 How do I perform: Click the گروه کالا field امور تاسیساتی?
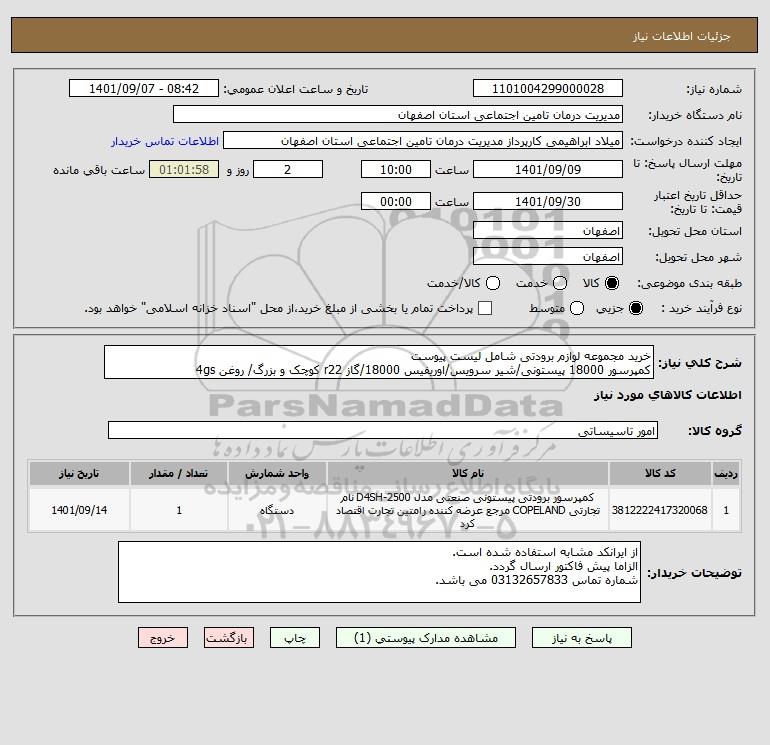[383, 431]
